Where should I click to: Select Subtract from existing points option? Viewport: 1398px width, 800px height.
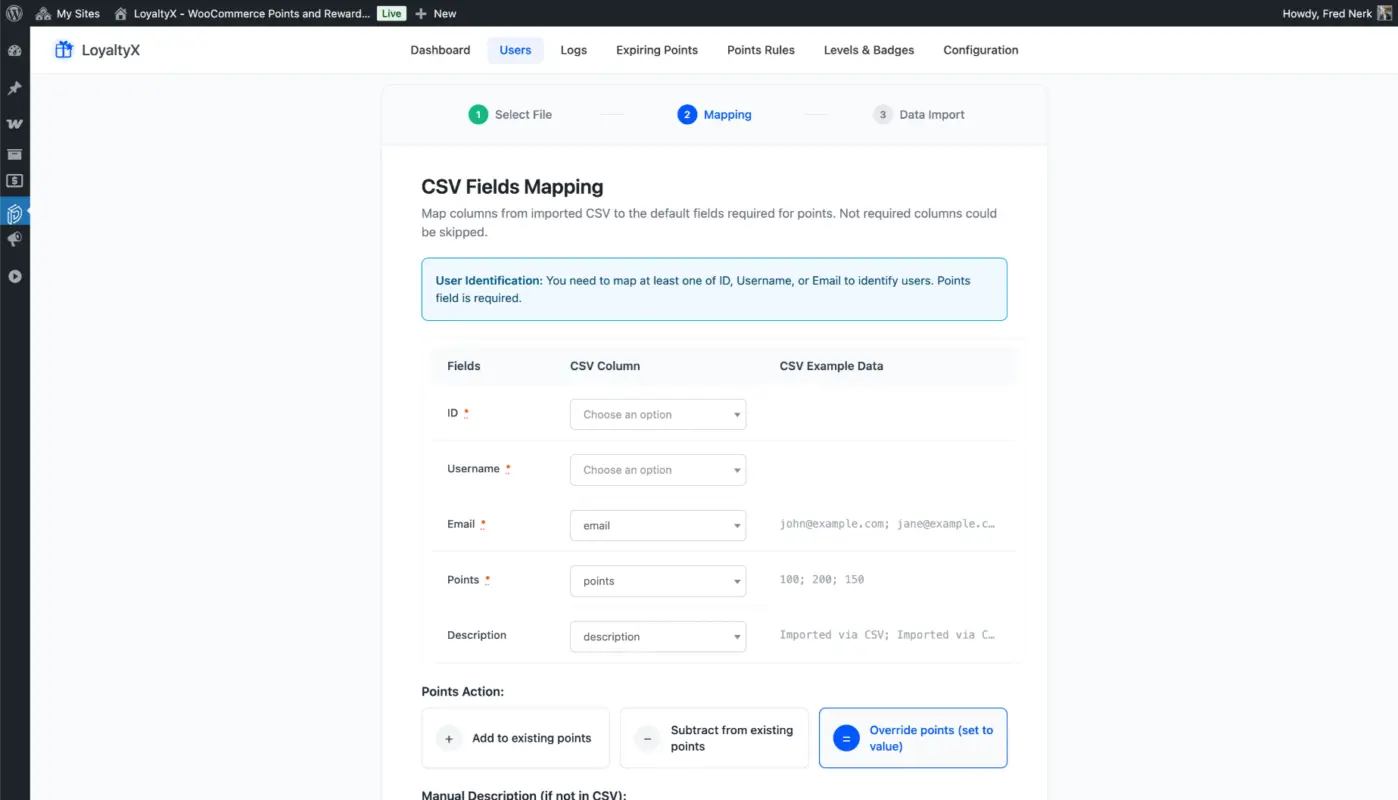pos(714,738)
